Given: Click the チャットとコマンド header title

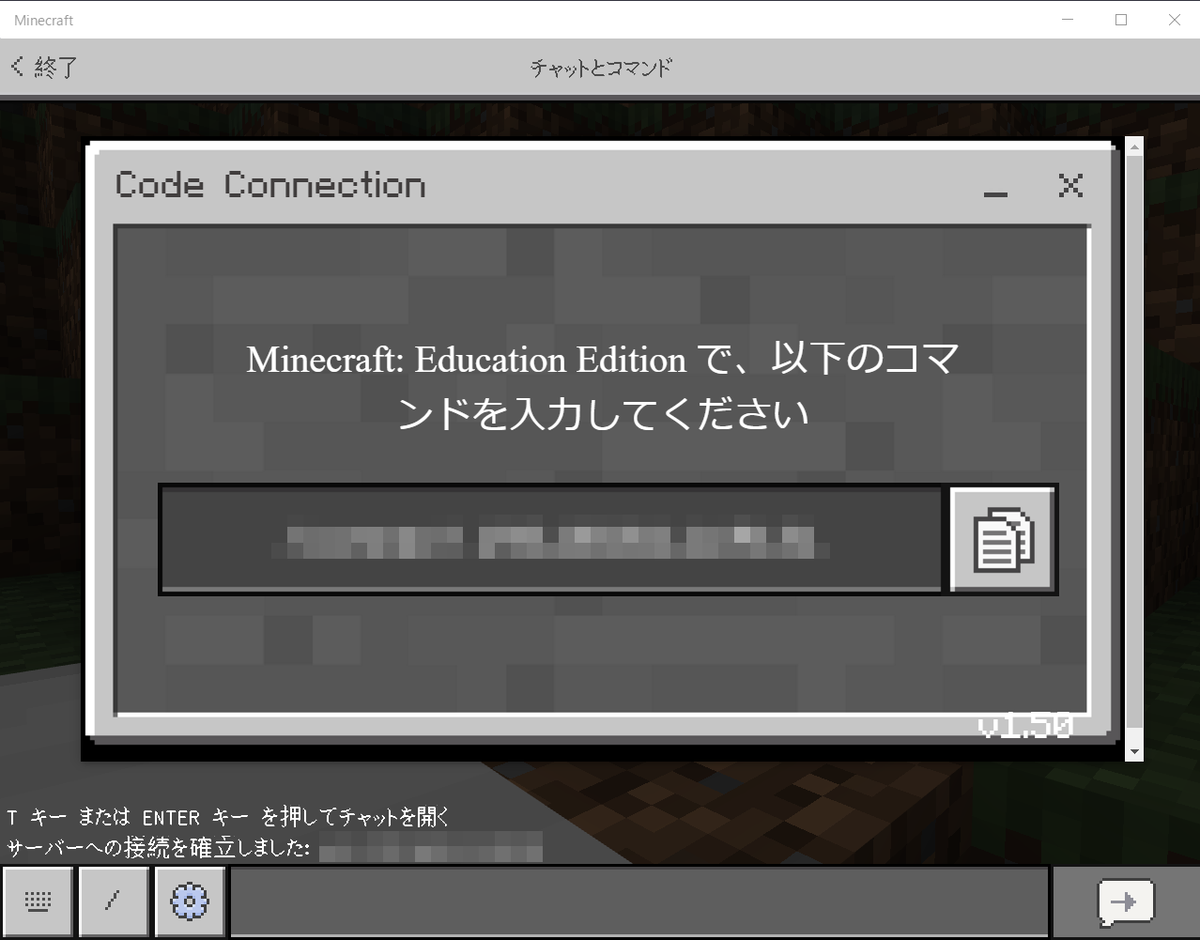Looking at the screenshot, I should pyautogui.click(x=600, y=68).
